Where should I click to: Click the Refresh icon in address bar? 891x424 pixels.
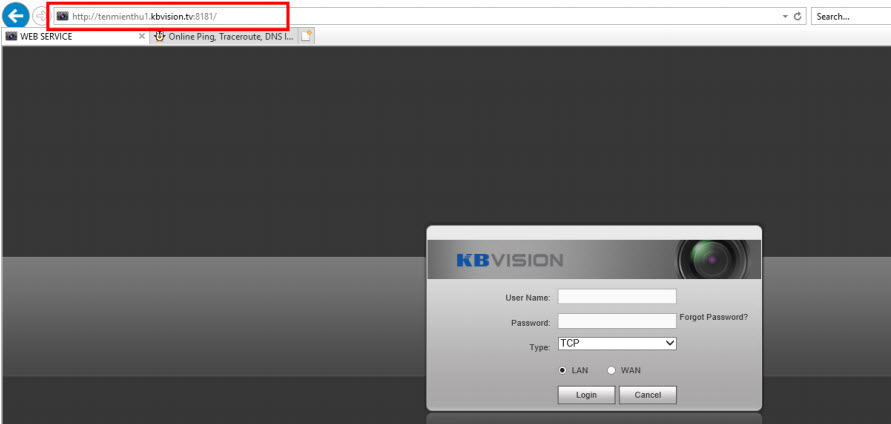(x=798, y=16)
